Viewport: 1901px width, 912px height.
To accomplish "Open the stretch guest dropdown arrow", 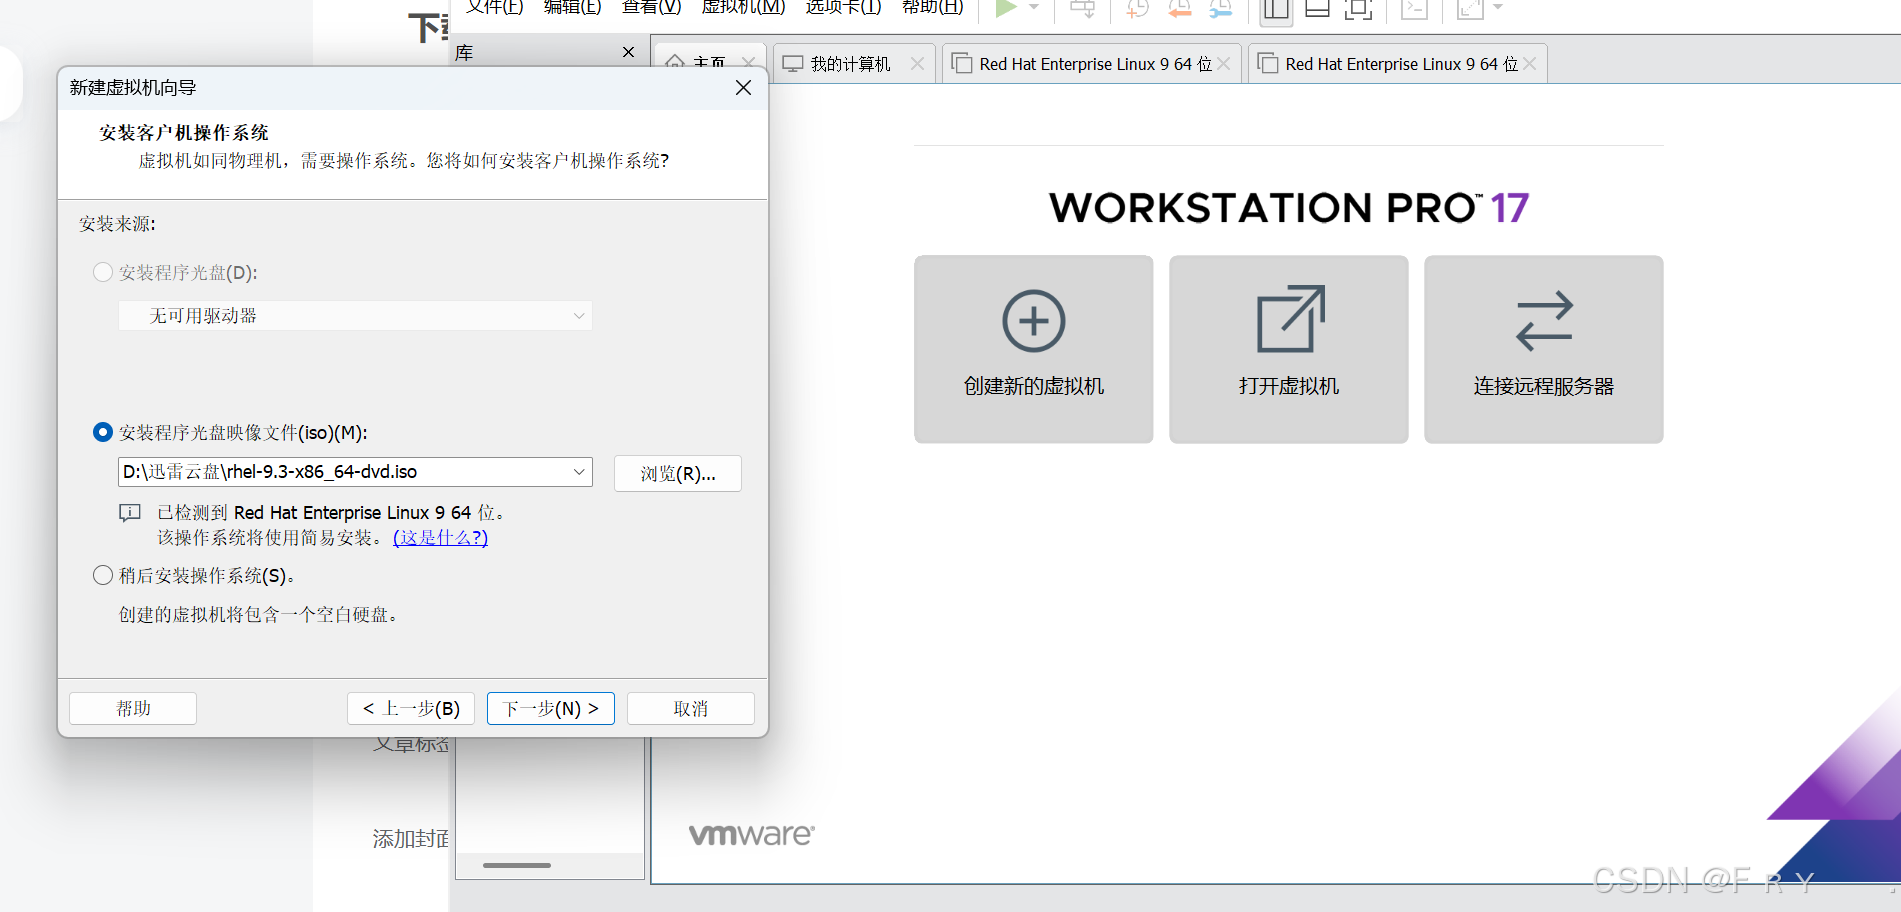I will 1497,8.
